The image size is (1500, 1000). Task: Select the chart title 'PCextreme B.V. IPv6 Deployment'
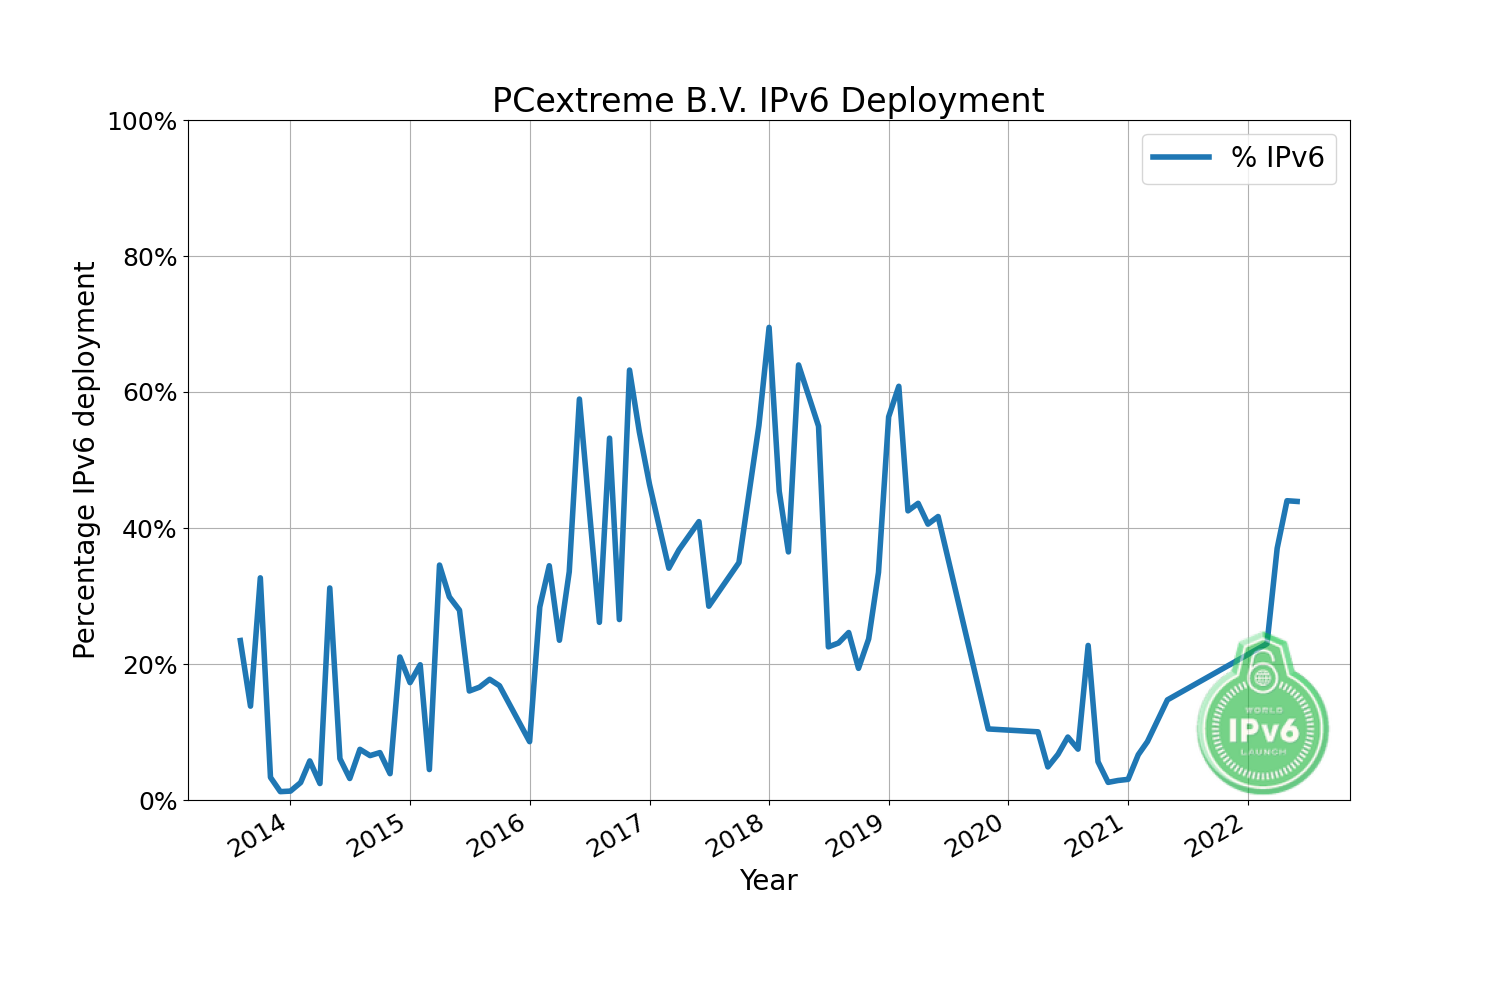click(767, 101)
